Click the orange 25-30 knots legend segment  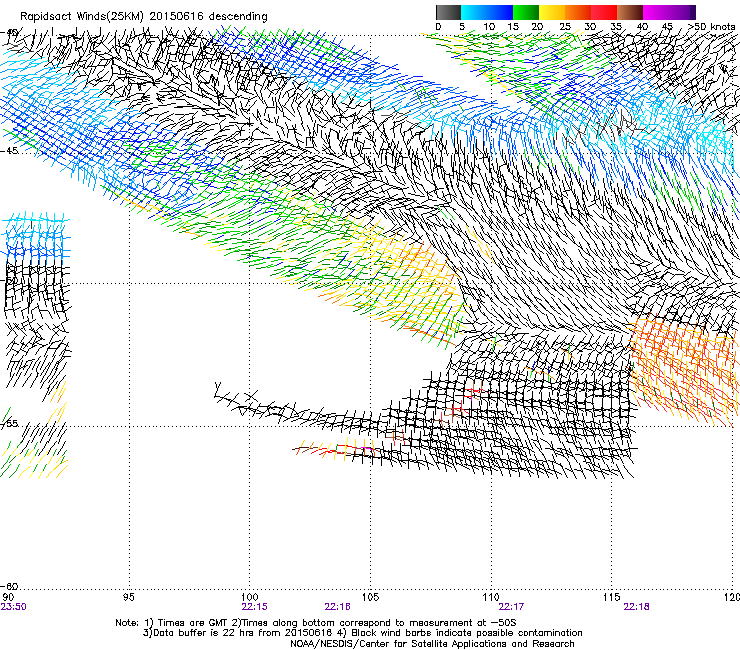(x=578, y=12)
